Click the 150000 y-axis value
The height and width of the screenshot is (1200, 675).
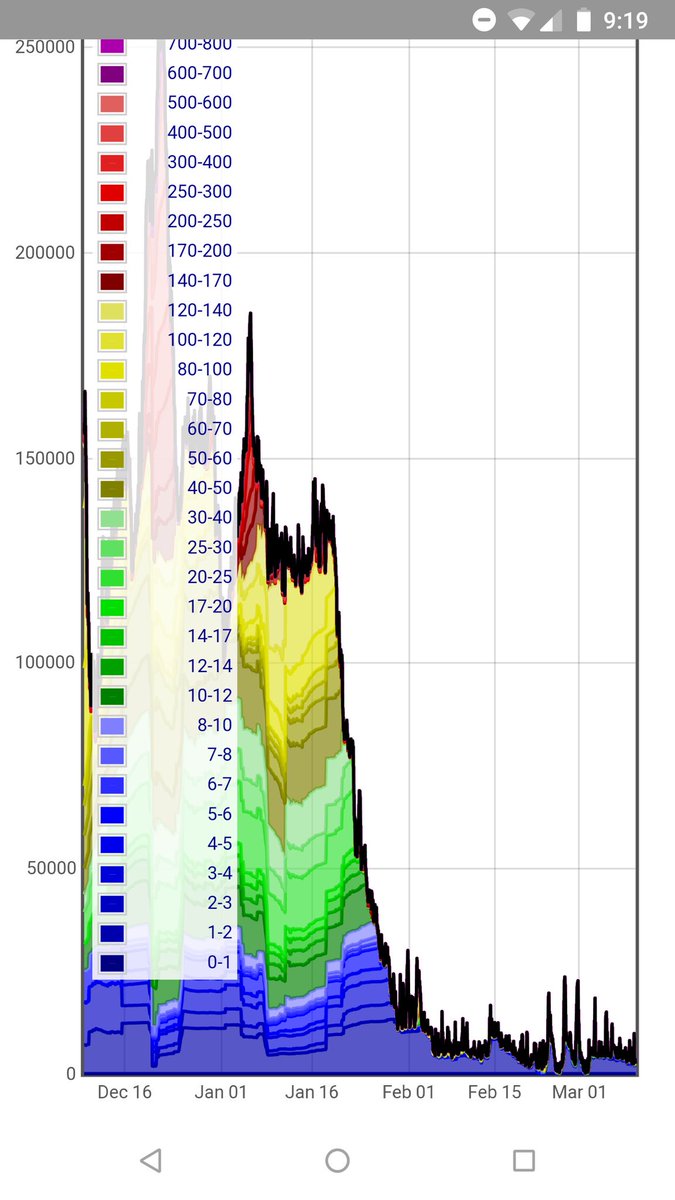point(45,458)
